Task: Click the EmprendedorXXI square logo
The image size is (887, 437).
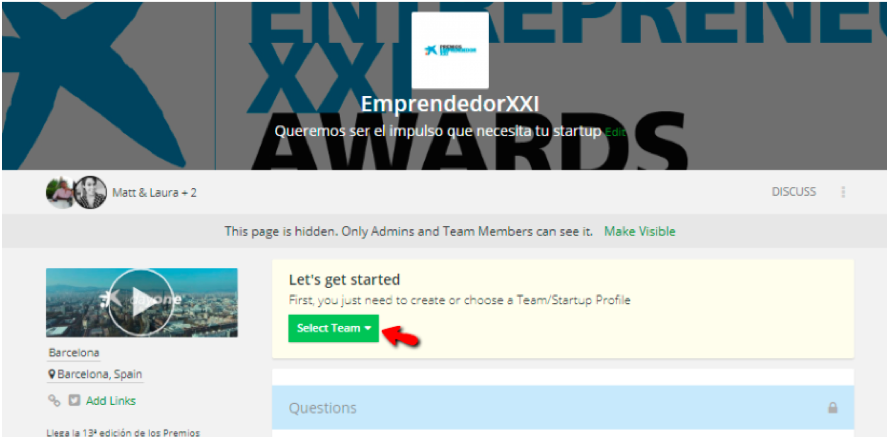Action: coord(450,50)
